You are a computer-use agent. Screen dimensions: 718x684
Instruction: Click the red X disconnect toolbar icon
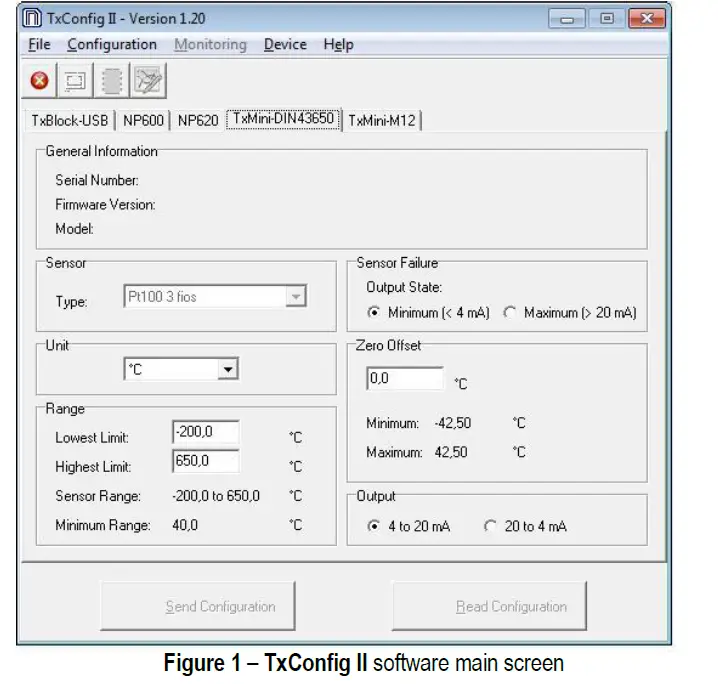(39, 81)
